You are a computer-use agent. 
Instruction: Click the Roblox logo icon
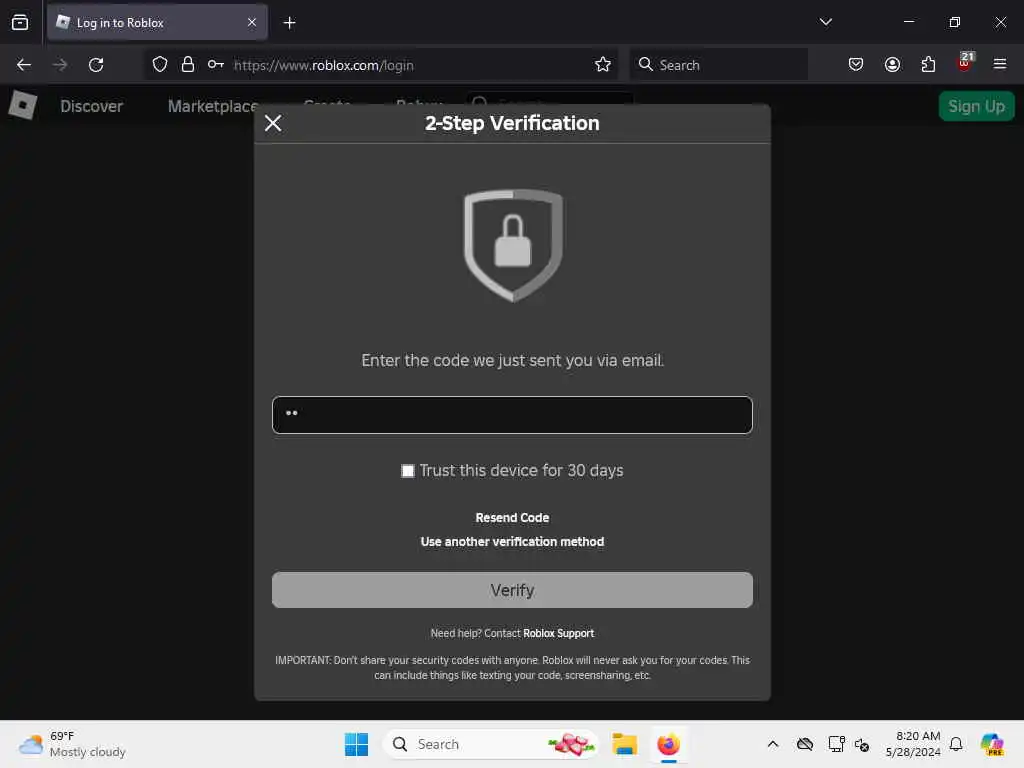tap(22, 105)
